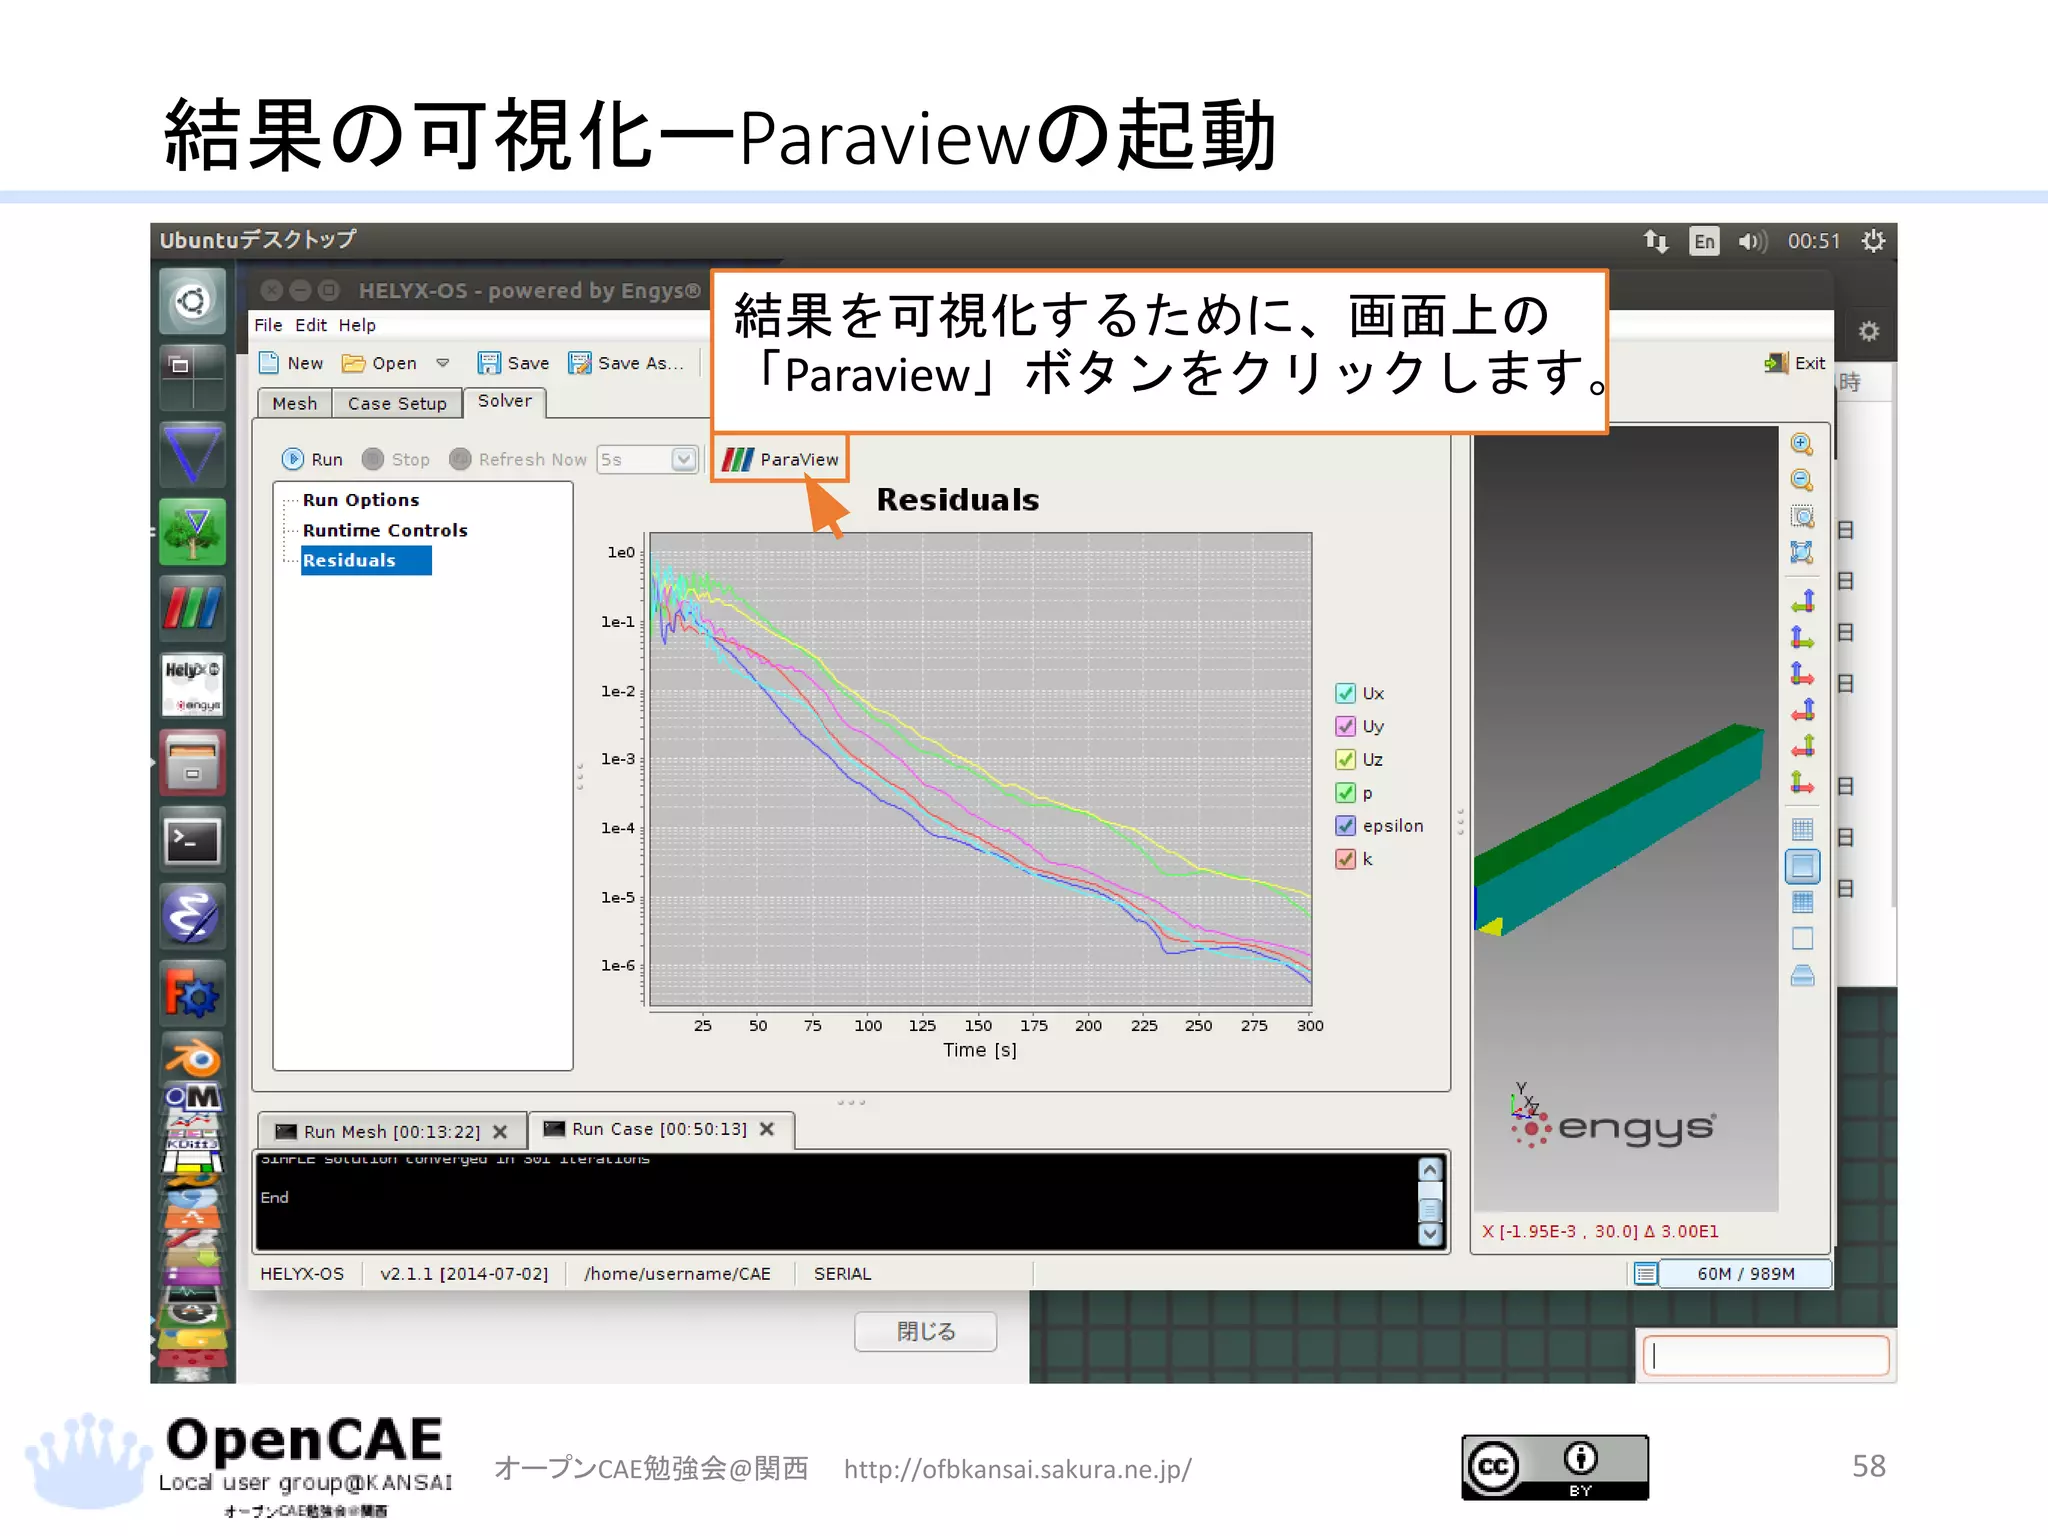
Task: Toggle the Uy residual checkbox
Action: pyautogui.click(x=1346, y=726)
